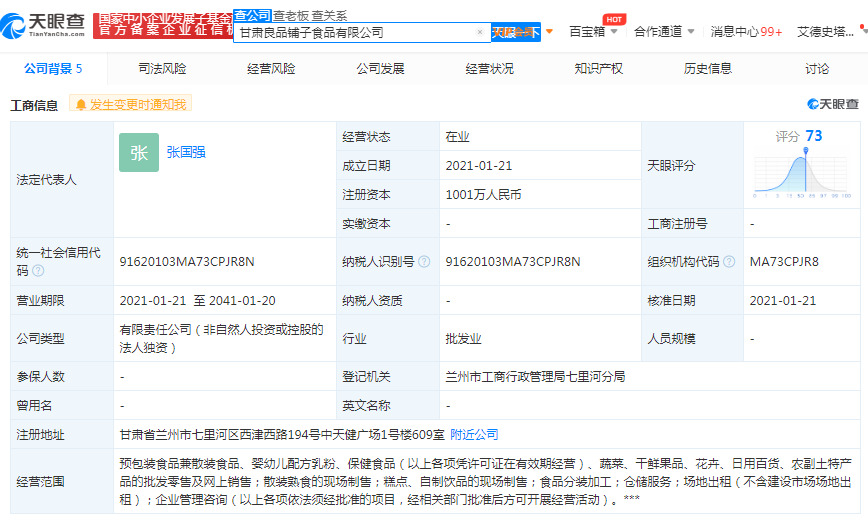
Task: Click the 营业期限 date range value
Action: pos(198,301)
